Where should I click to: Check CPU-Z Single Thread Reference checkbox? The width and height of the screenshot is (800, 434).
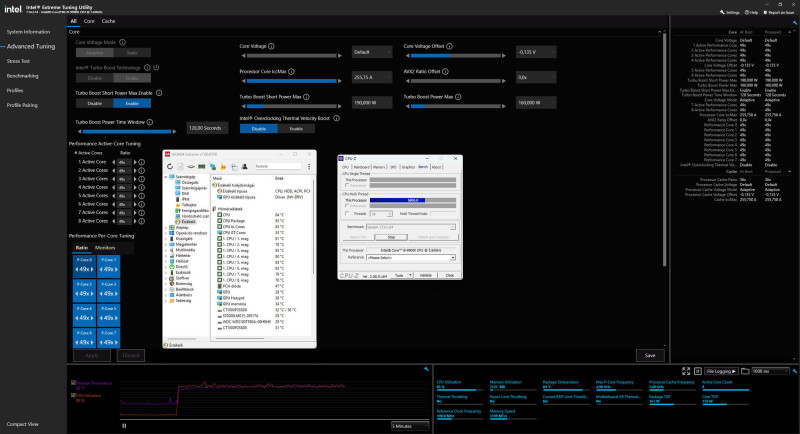pyautogui.click(x=347, y=185)
